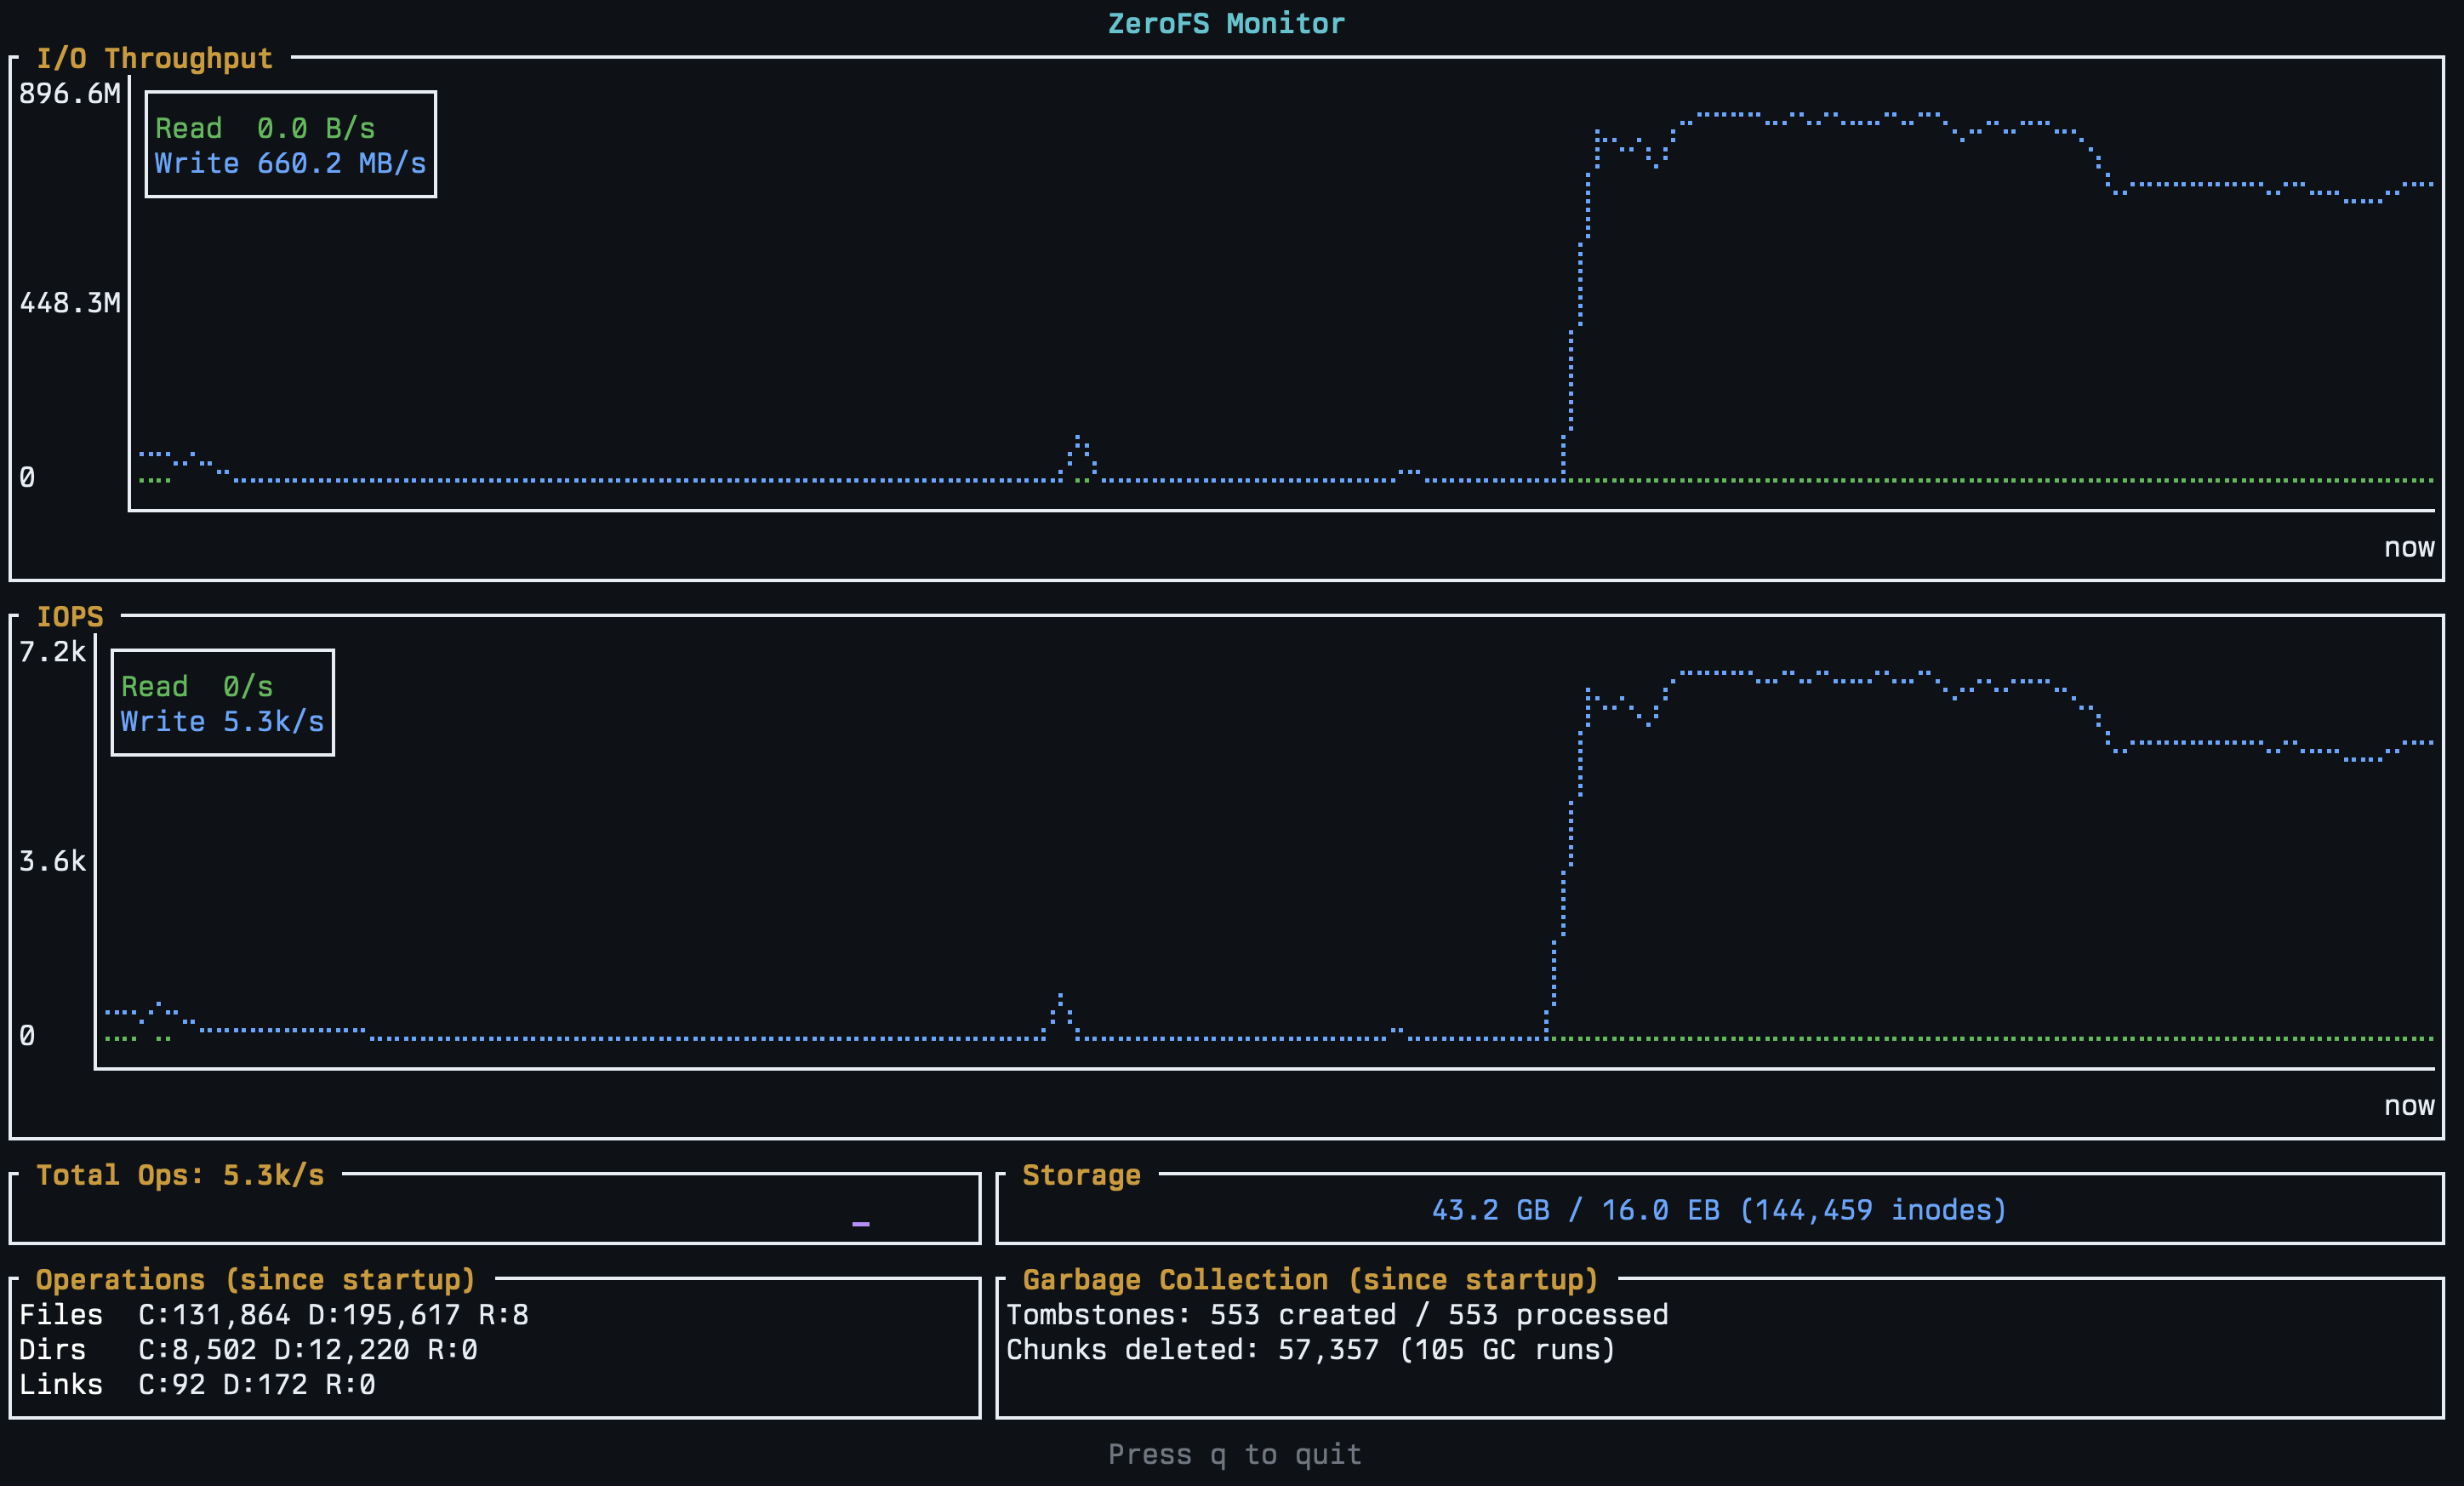The image size is (2464, 1486).
Task: Select the Read 0/s IOPS legend entry
Action: pos(197,686)
